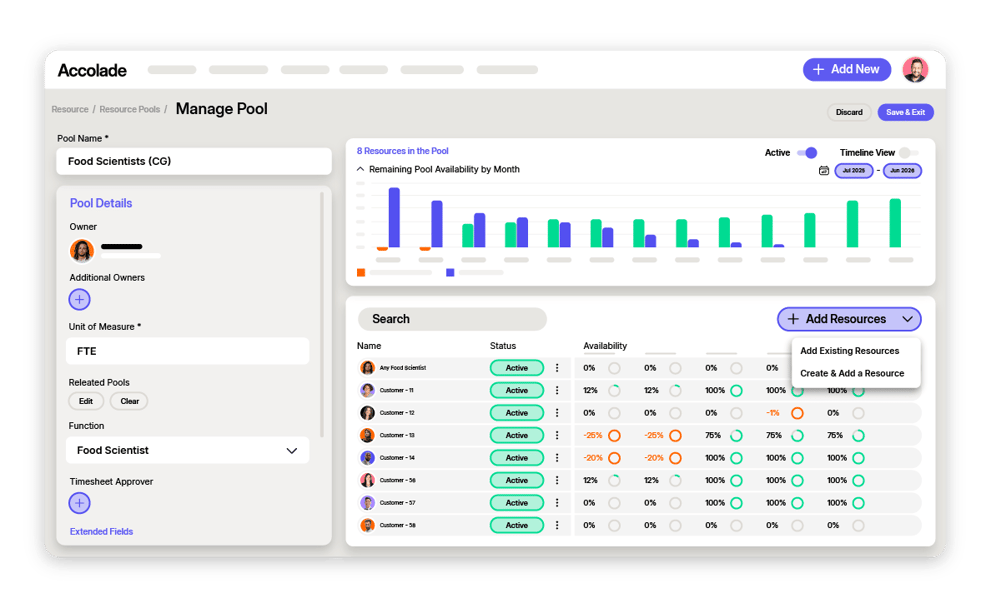Click the Accolade logo
Image resolution: width=991 pixels, height=608 pixels.
pyautogui.click(x=91, y=70)
